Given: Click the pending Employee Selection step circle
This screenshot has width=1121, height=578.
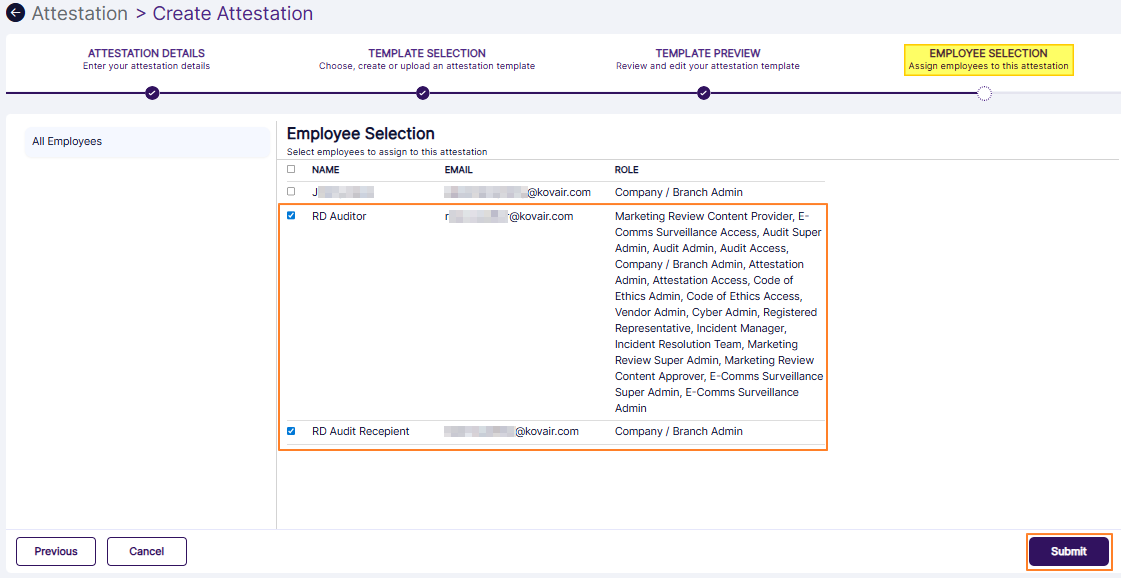Looking at the screenshot, I should [x=985, y=93].
